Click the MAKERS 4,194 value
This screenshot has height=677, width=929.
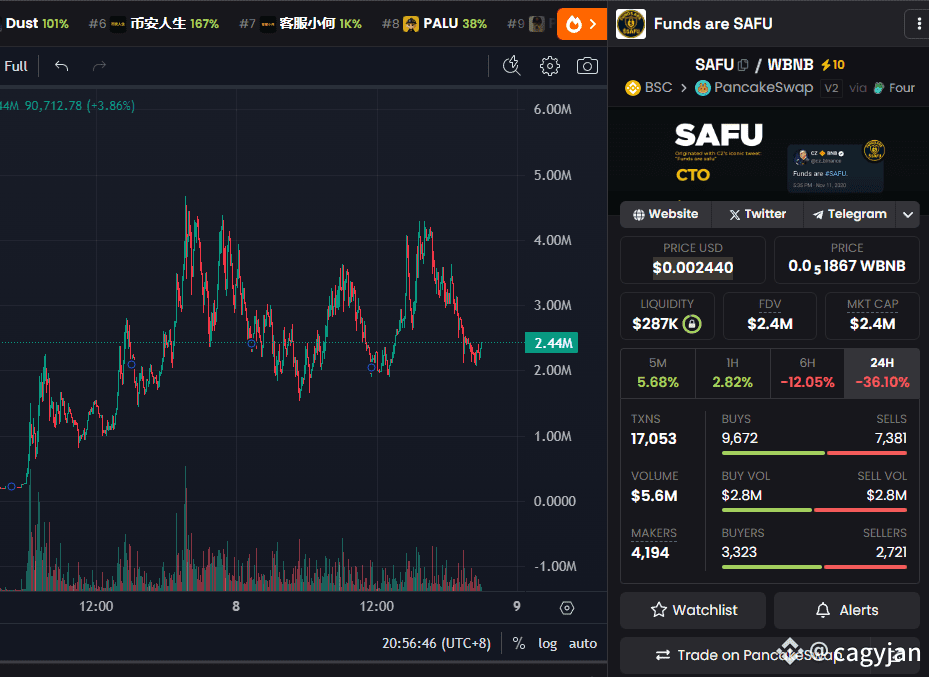coord(650,553)
